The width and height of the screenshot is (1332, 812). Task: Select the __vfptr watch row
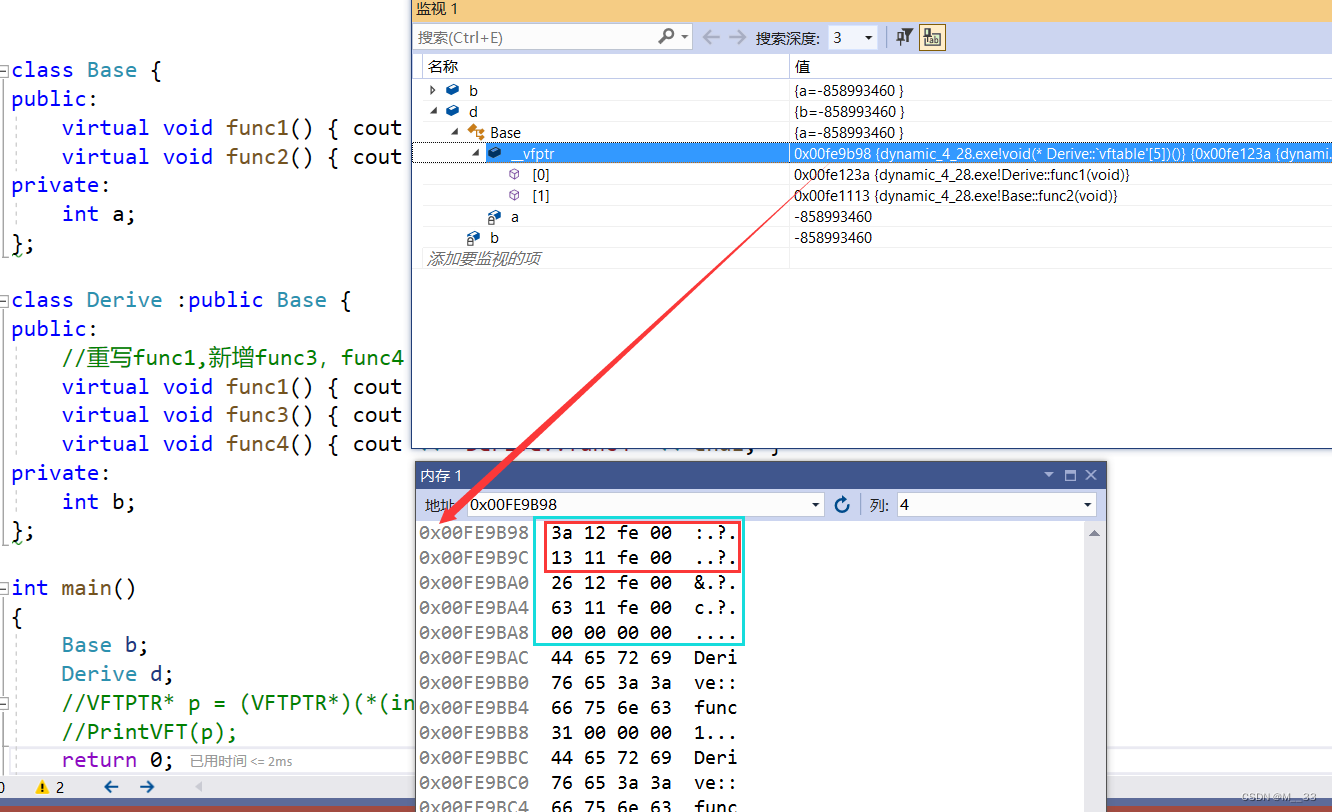tap(872, 153)
